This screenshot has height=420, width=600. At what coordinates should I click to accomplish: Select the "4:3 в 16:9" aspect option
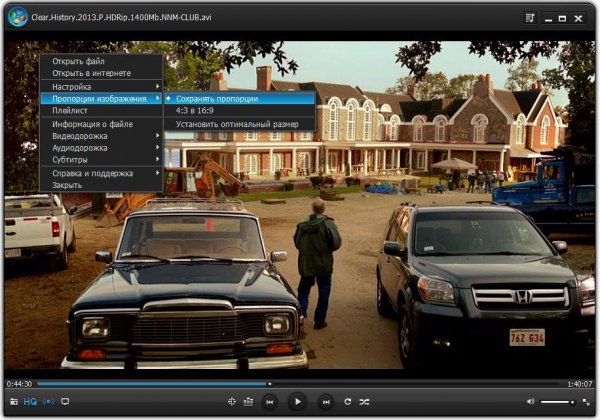click(x=240, y=111)
